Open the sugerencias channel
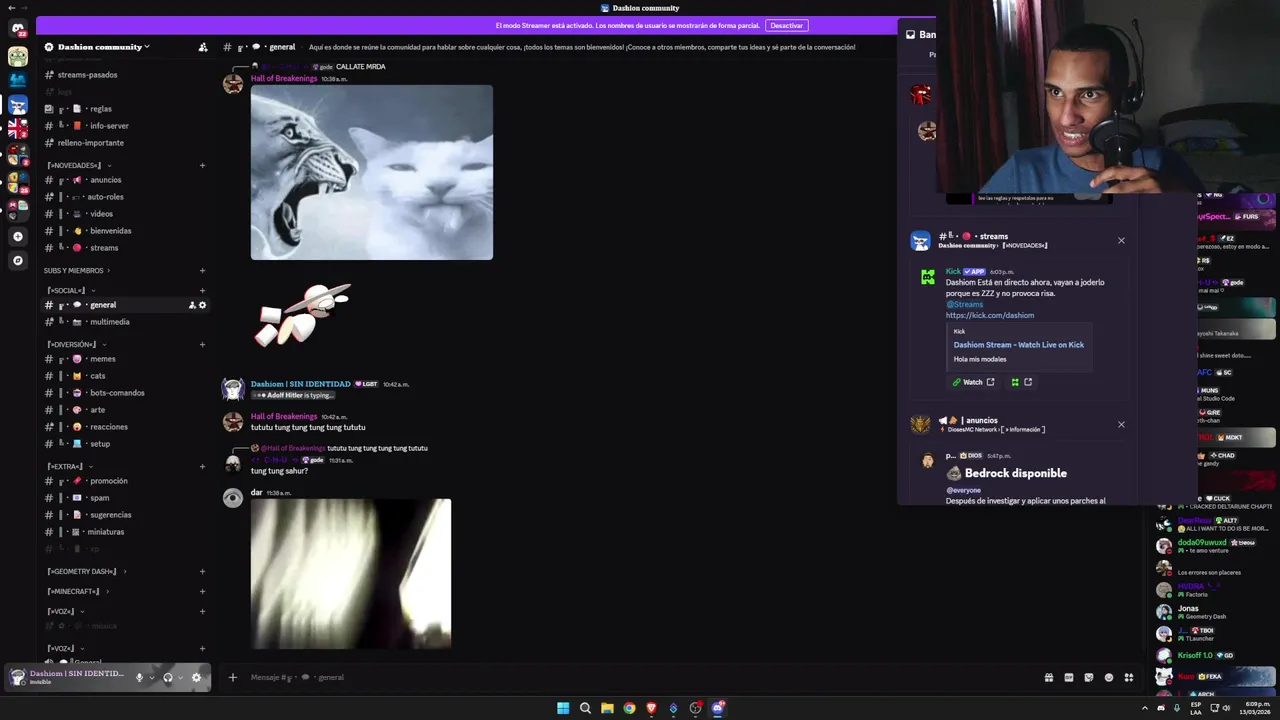This screenshot has width=1280, height=720. 125,515
